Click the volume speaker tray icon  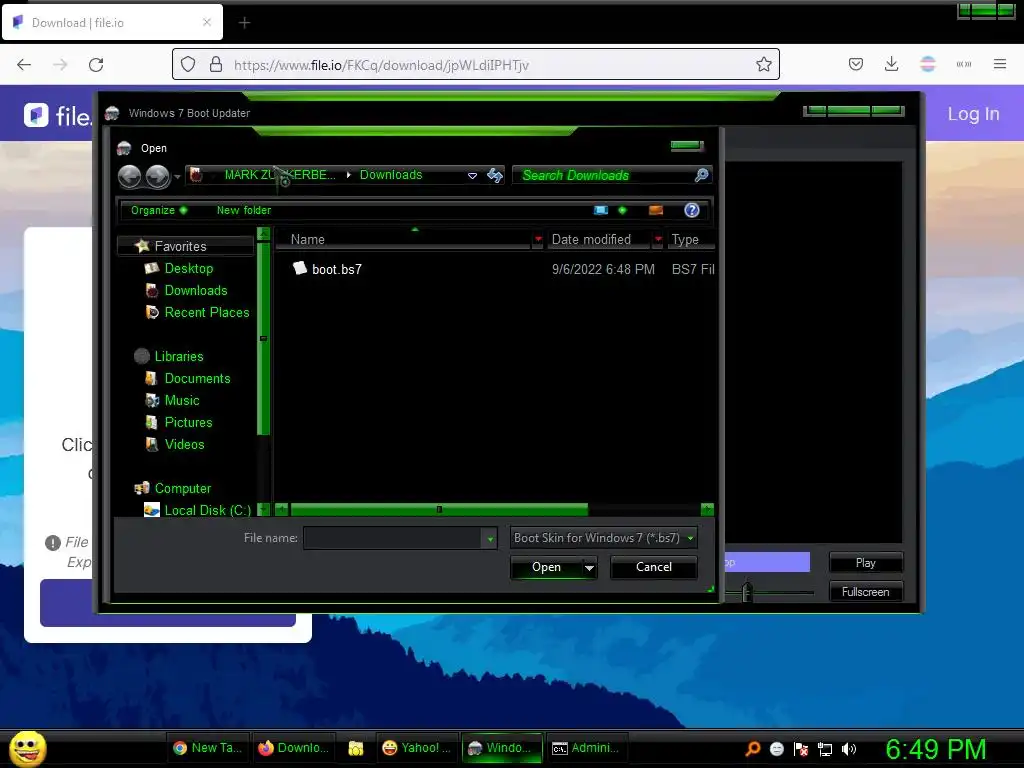[848, 749]
